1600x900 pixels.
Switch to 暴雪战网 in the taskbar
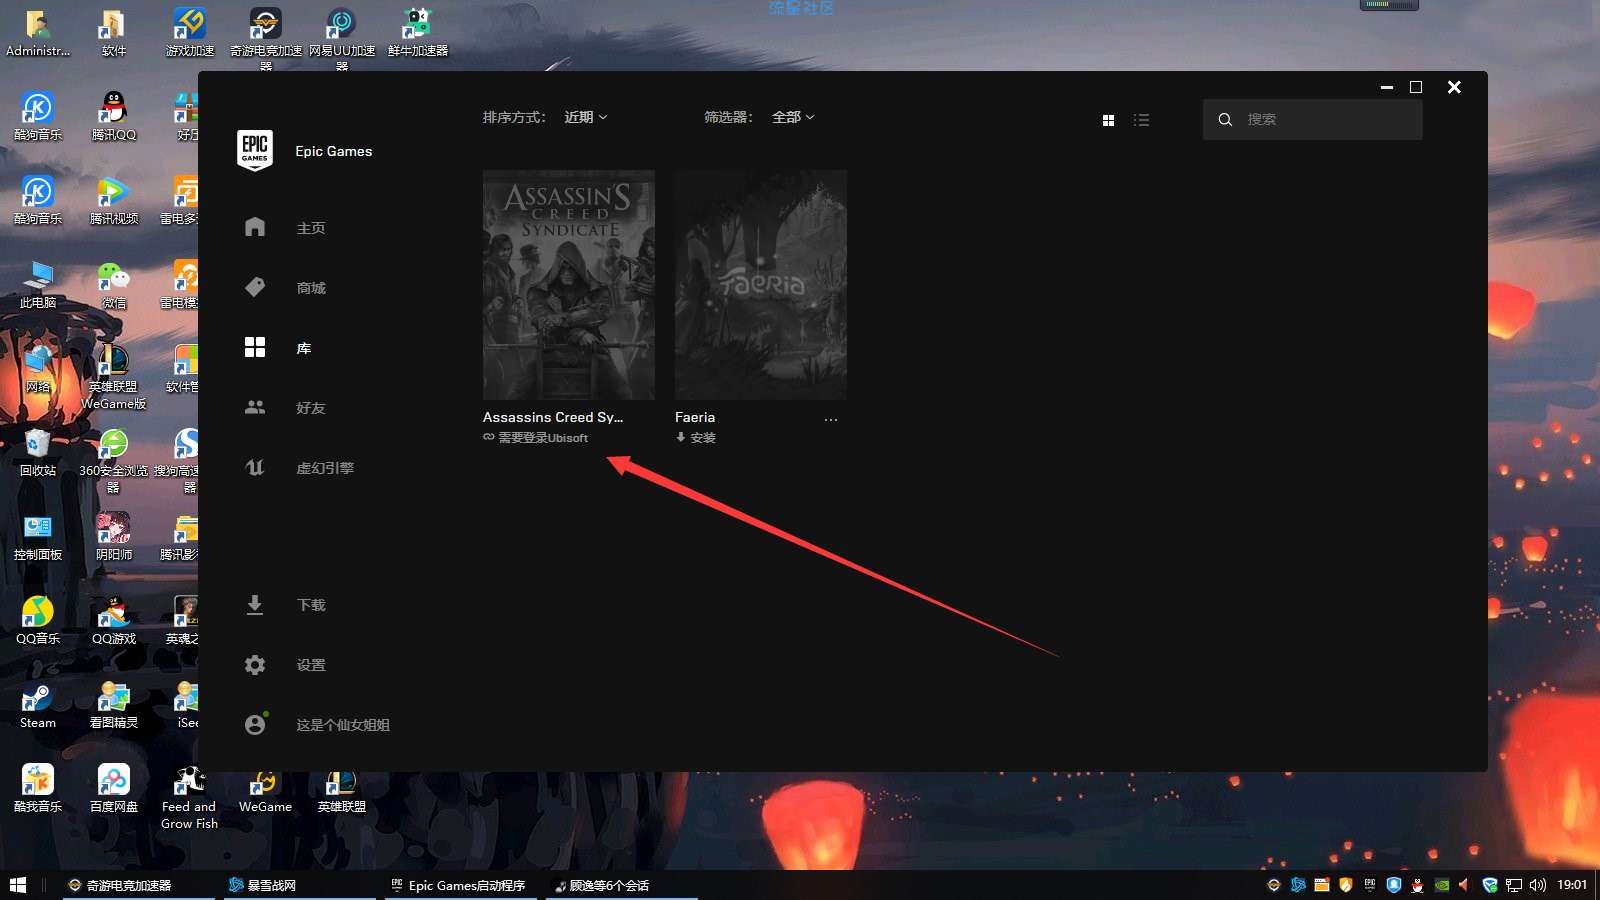300,885
